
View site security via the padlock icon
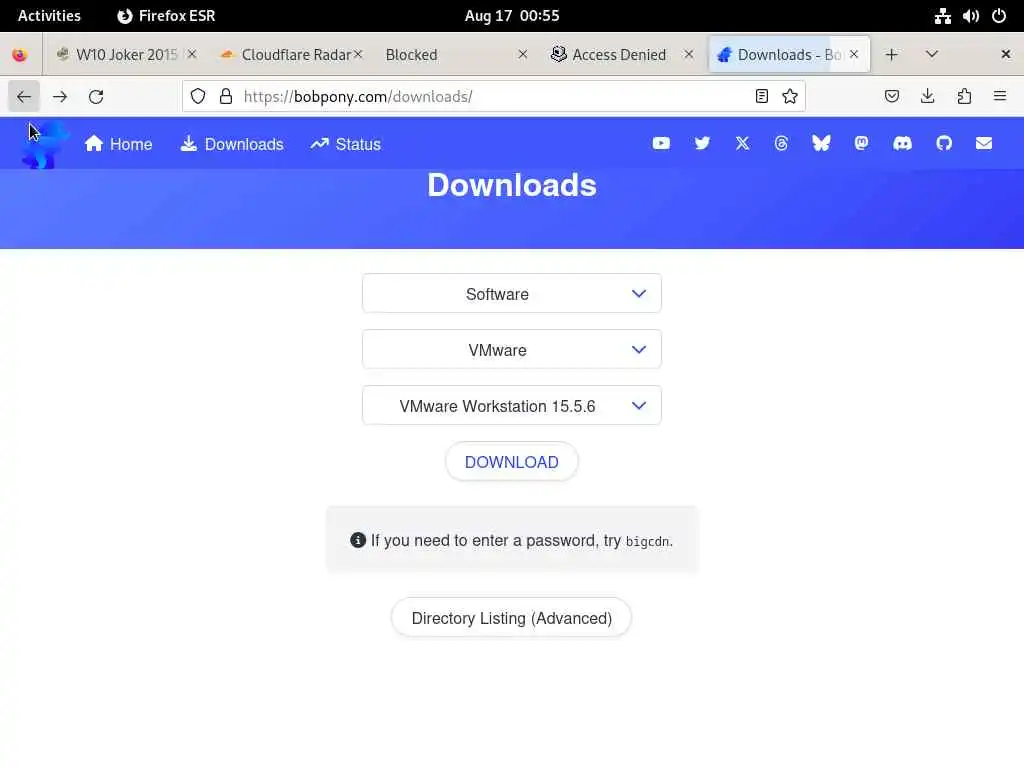(226, 97)
